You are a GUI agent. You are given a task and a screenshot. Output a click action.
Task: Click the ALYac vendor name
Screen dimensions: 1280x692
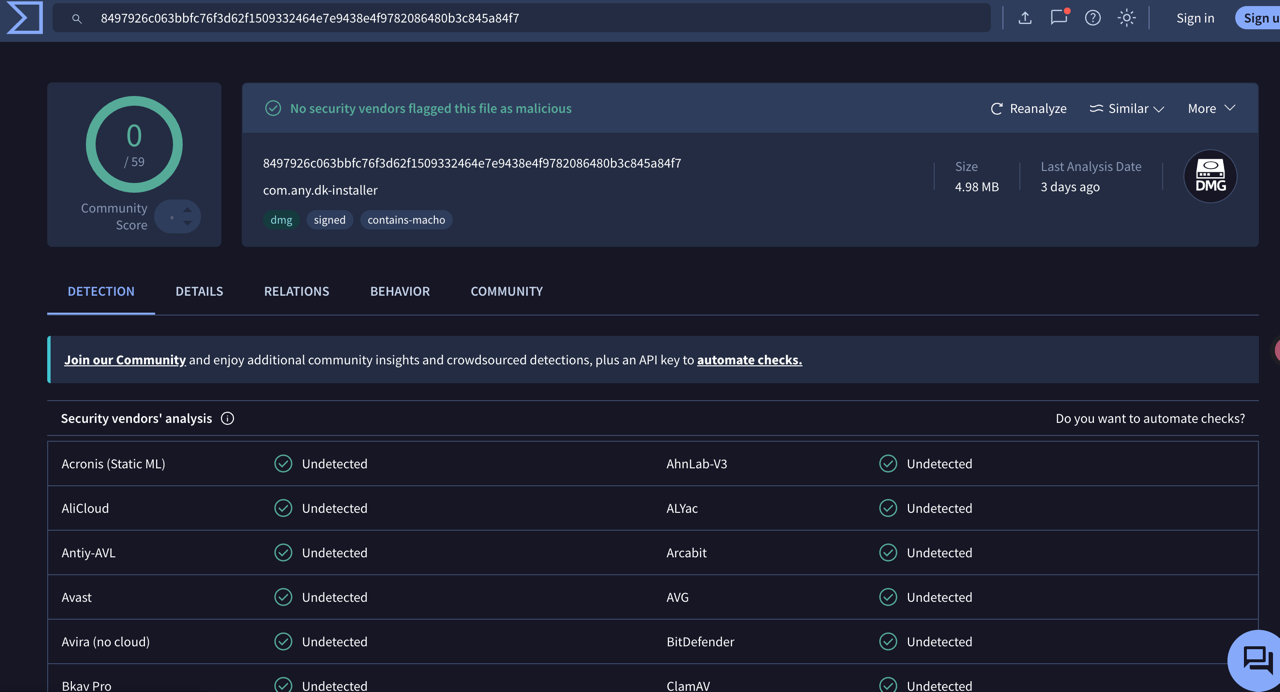[682, 508]
